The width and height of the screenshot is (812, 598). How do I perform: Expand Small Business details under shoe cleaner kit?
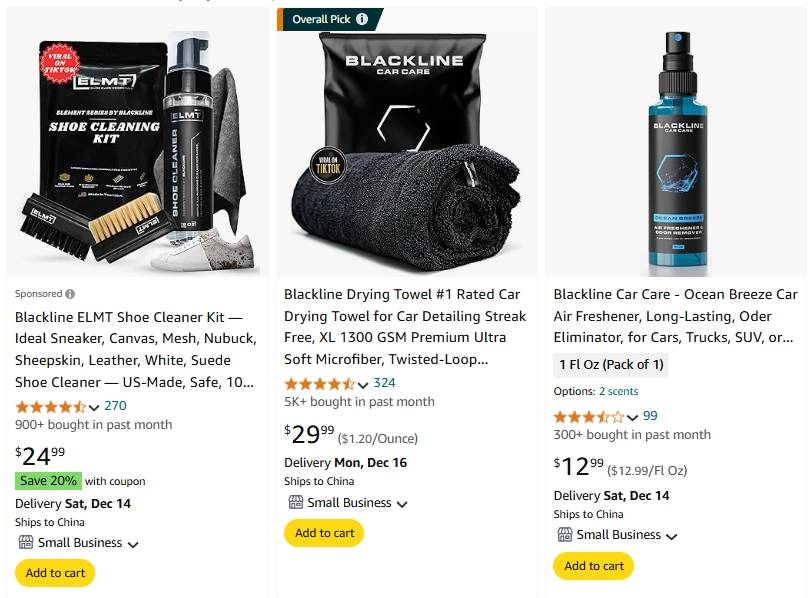pyautogui.click(x=133, y=545)
